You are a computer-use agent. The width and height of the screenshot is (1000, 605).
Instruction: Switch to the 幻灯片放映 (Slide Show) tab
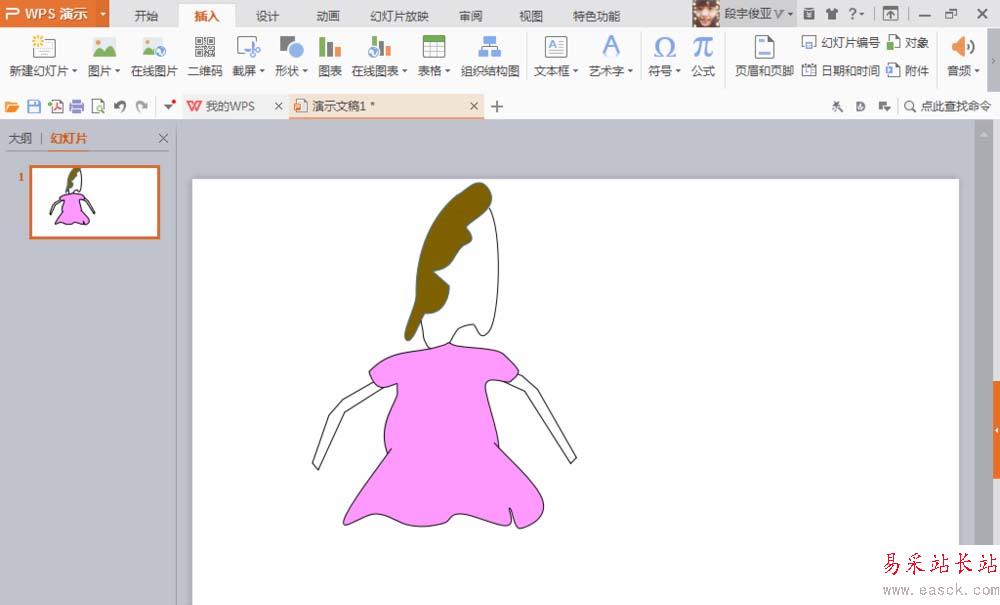click(399, 16)
